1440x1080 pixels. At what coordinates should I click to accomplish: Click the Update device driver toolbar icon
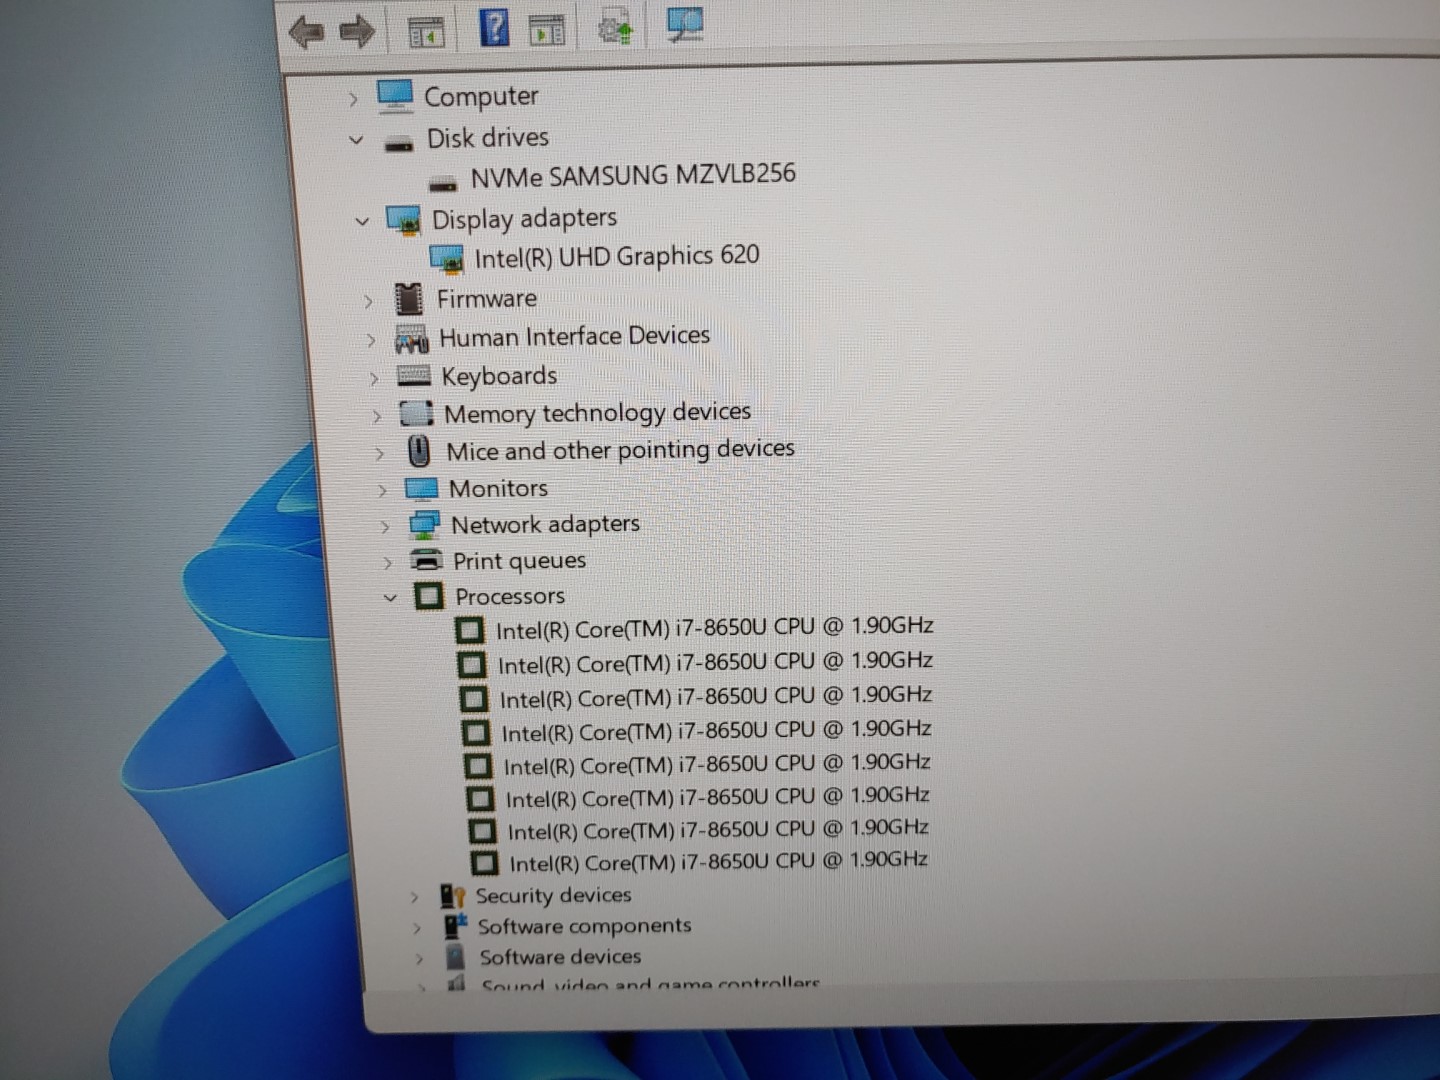tap(615, 27)
